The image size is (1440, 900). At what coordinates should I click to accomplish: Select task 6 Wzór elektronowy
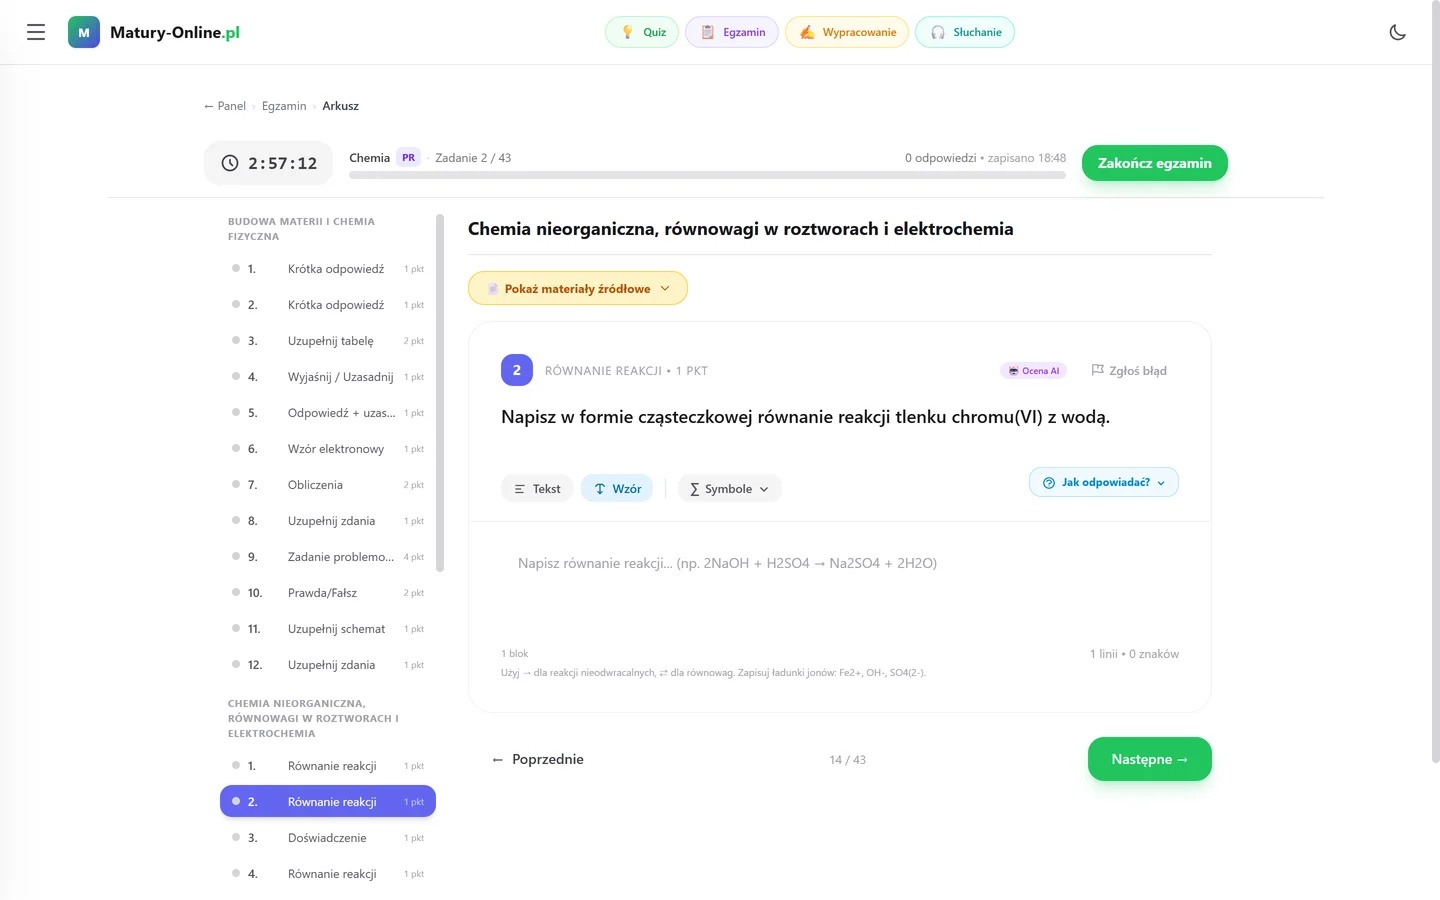coord(328,449)
